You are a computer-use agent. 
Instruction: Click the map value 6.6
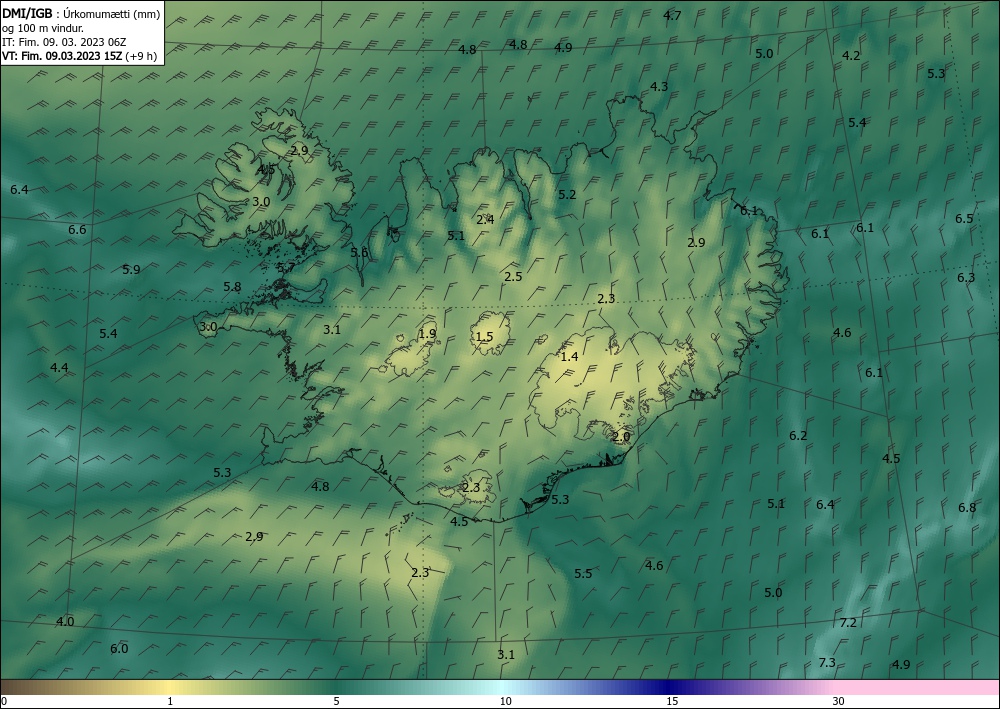[77, 230]
